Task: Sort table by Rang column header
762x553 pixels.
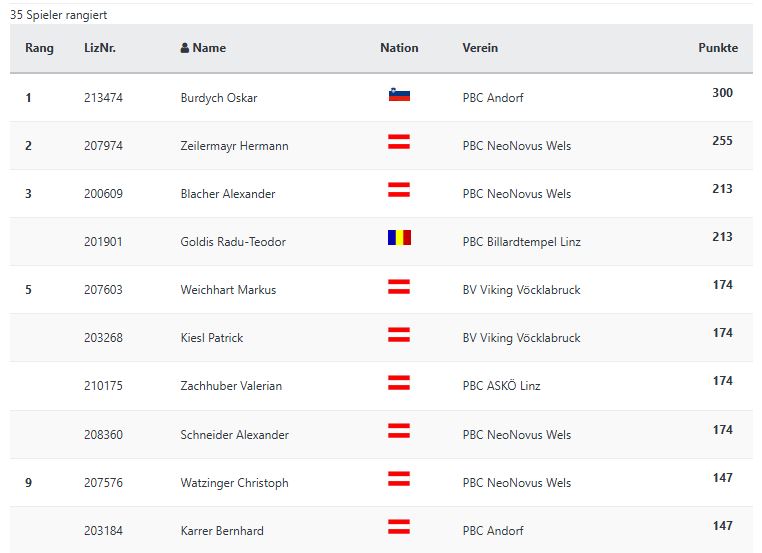Action: point(39,48)
